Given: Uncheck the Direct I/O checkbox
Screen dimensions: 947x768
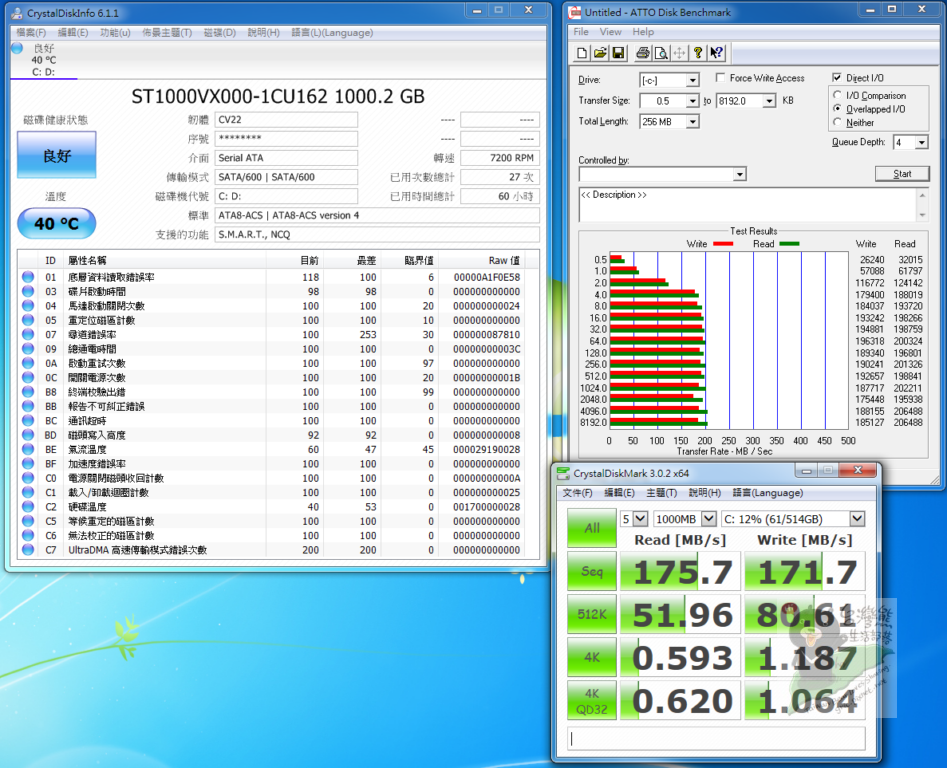Looking at the screenshot, I should click(837, 78).
